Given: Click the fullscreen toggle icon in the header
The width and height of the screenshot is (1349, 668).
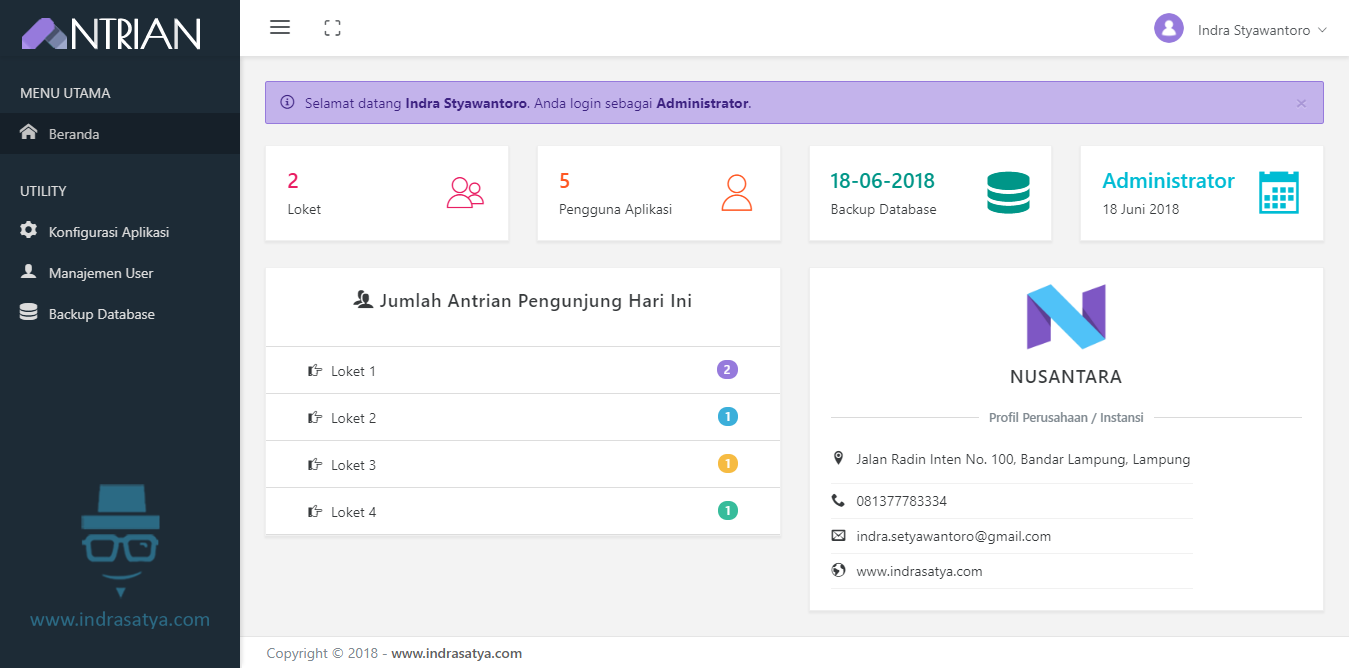Looking at the screenshot, I should point(332,27).
